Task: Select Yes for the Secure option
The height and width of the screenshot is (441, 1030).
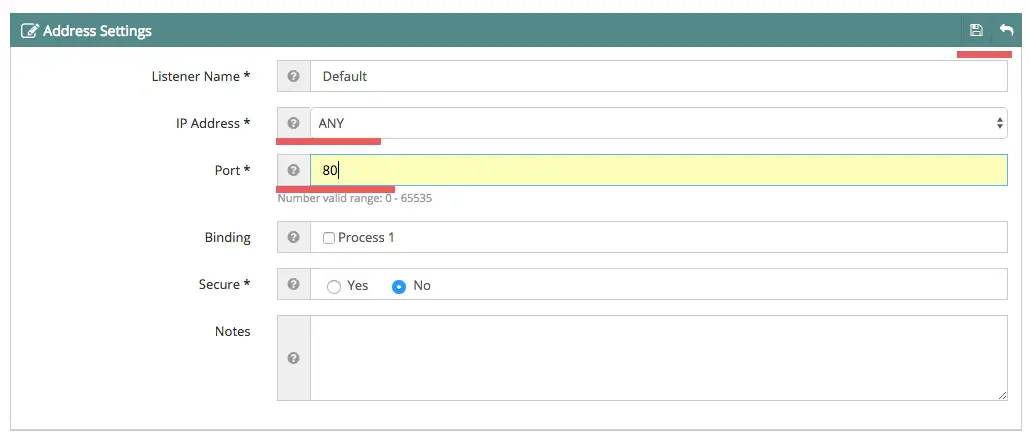Action: [334, 287]
